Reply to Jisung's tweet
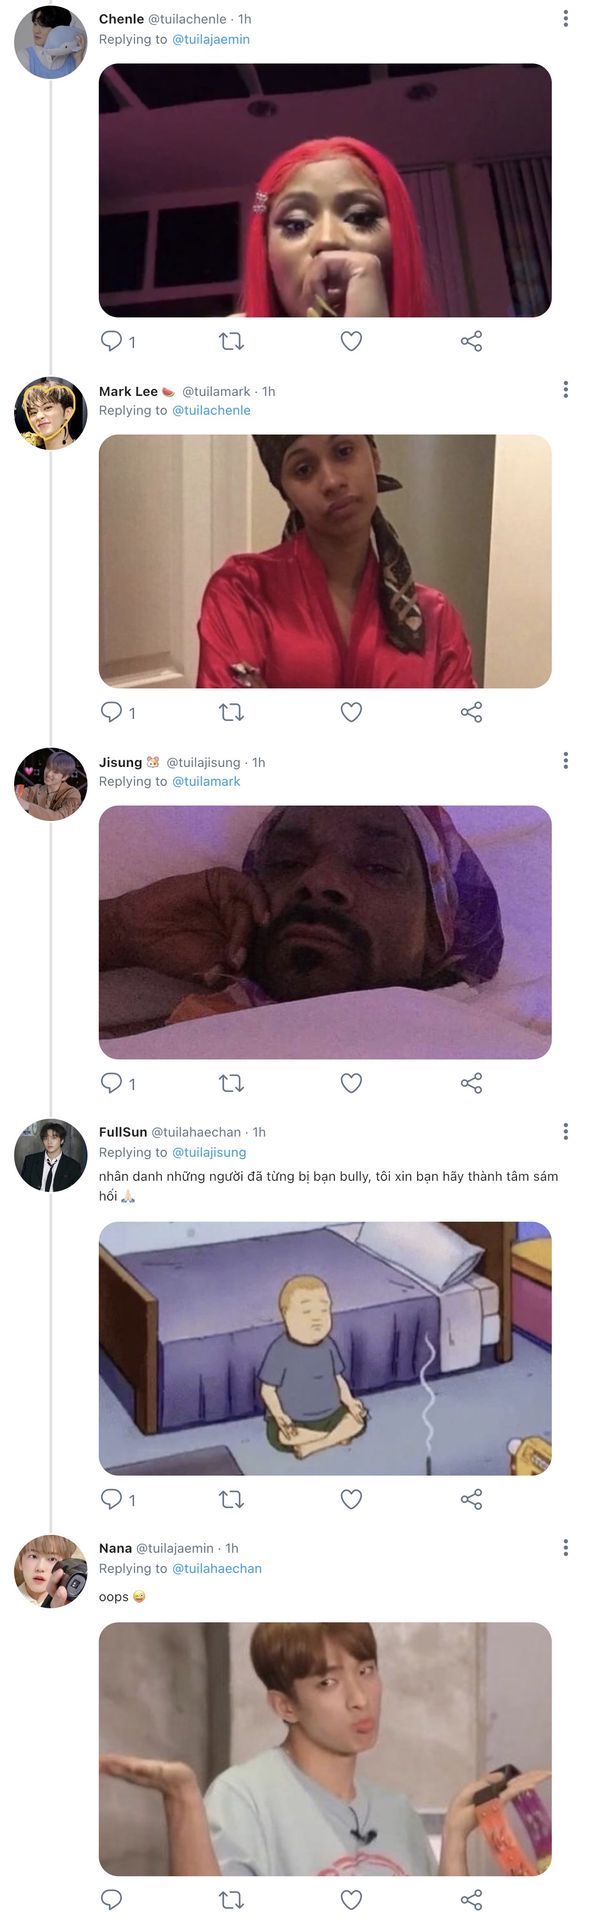Image resolution: width=604 pixels, height=1920 pixels. click(x=112, y=1083)
